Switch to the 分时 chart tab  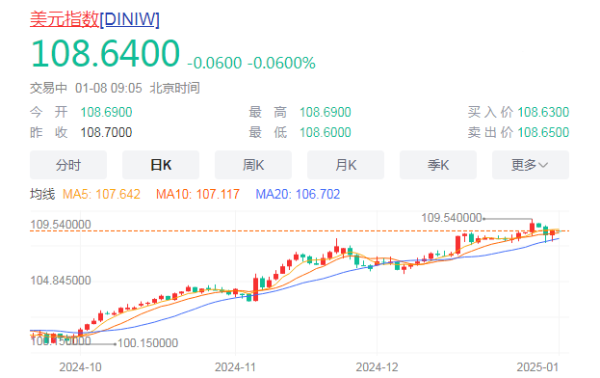(x=68, y=165)
